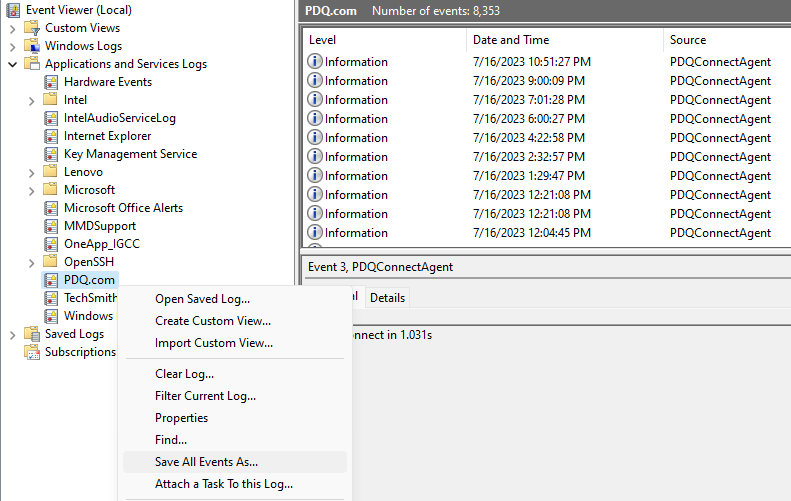The width and height of the screenshot is (791, 501).
Task: Click Information label of 9:00:09 PM event
Action: point(356,81)
